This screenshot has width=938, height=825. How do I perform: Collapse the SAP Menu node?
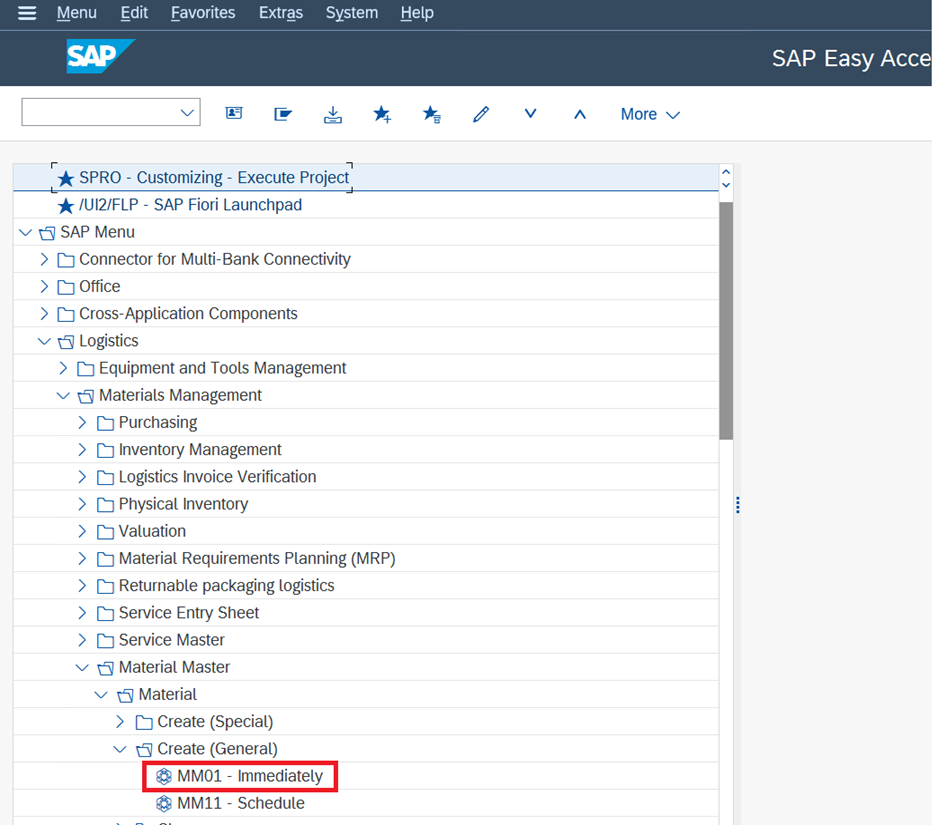coord(25,232)
